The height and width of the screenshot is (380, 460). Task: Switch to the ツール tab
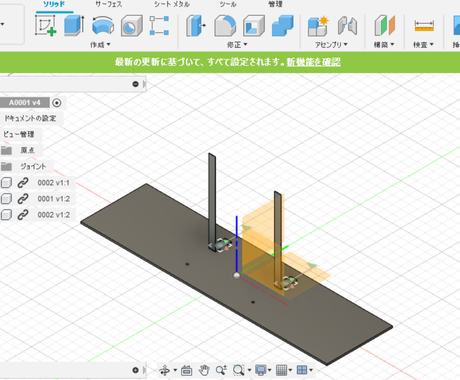tap(228, 4)
